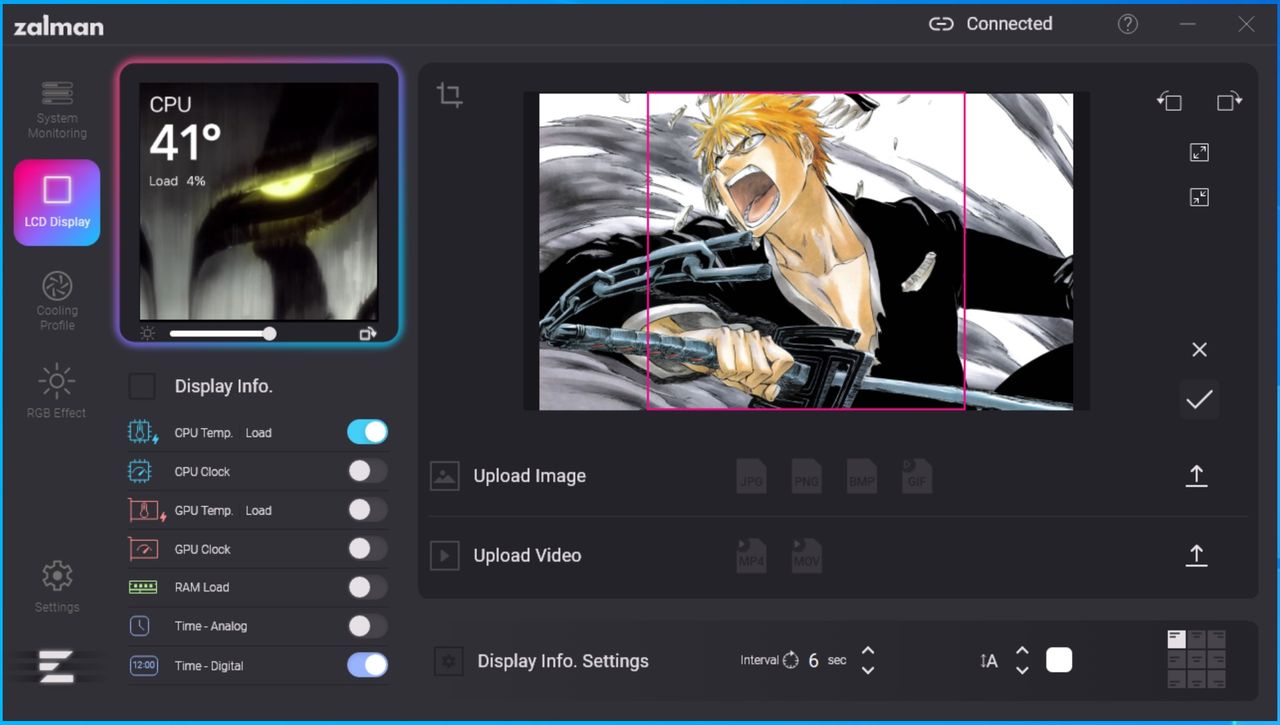Screen dimensions: 1280x725
Task: Select the LCD Display tab
Action: tap(57, 202)
